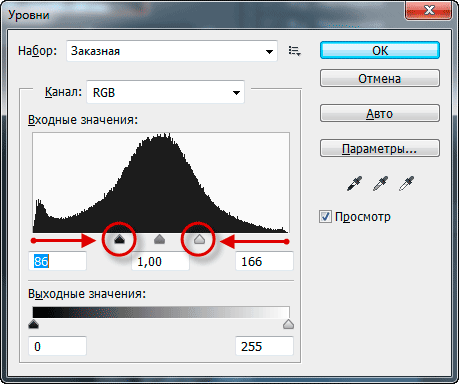Click the output highlight field showing 255
This screenshot has height=384, width=459.
264,346
